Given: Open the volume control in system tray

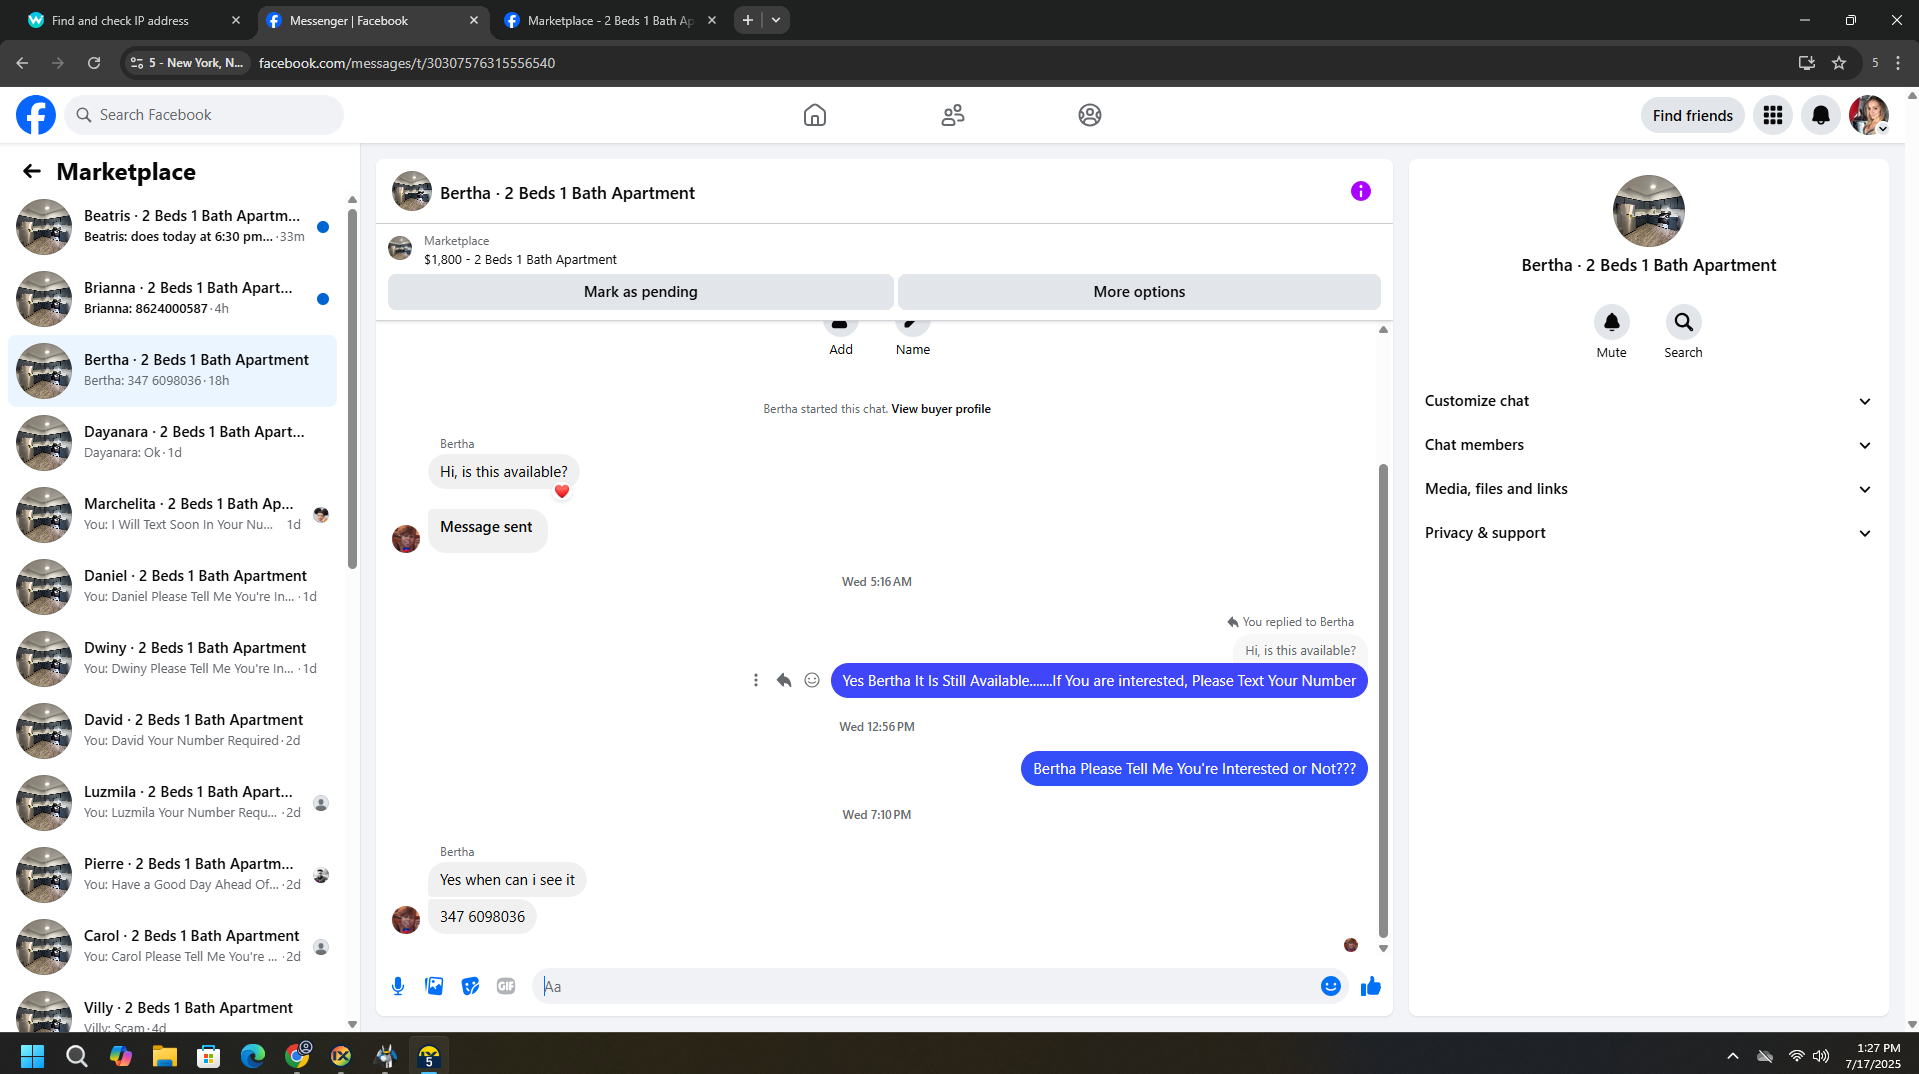Looking at the screenshot, I should 1821,1056.
